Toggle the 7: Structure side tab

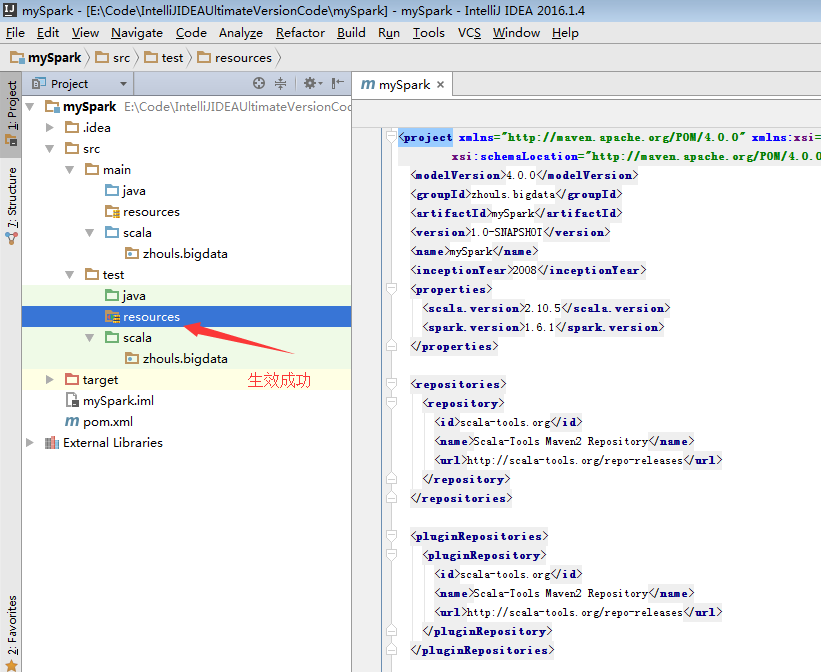11,206
